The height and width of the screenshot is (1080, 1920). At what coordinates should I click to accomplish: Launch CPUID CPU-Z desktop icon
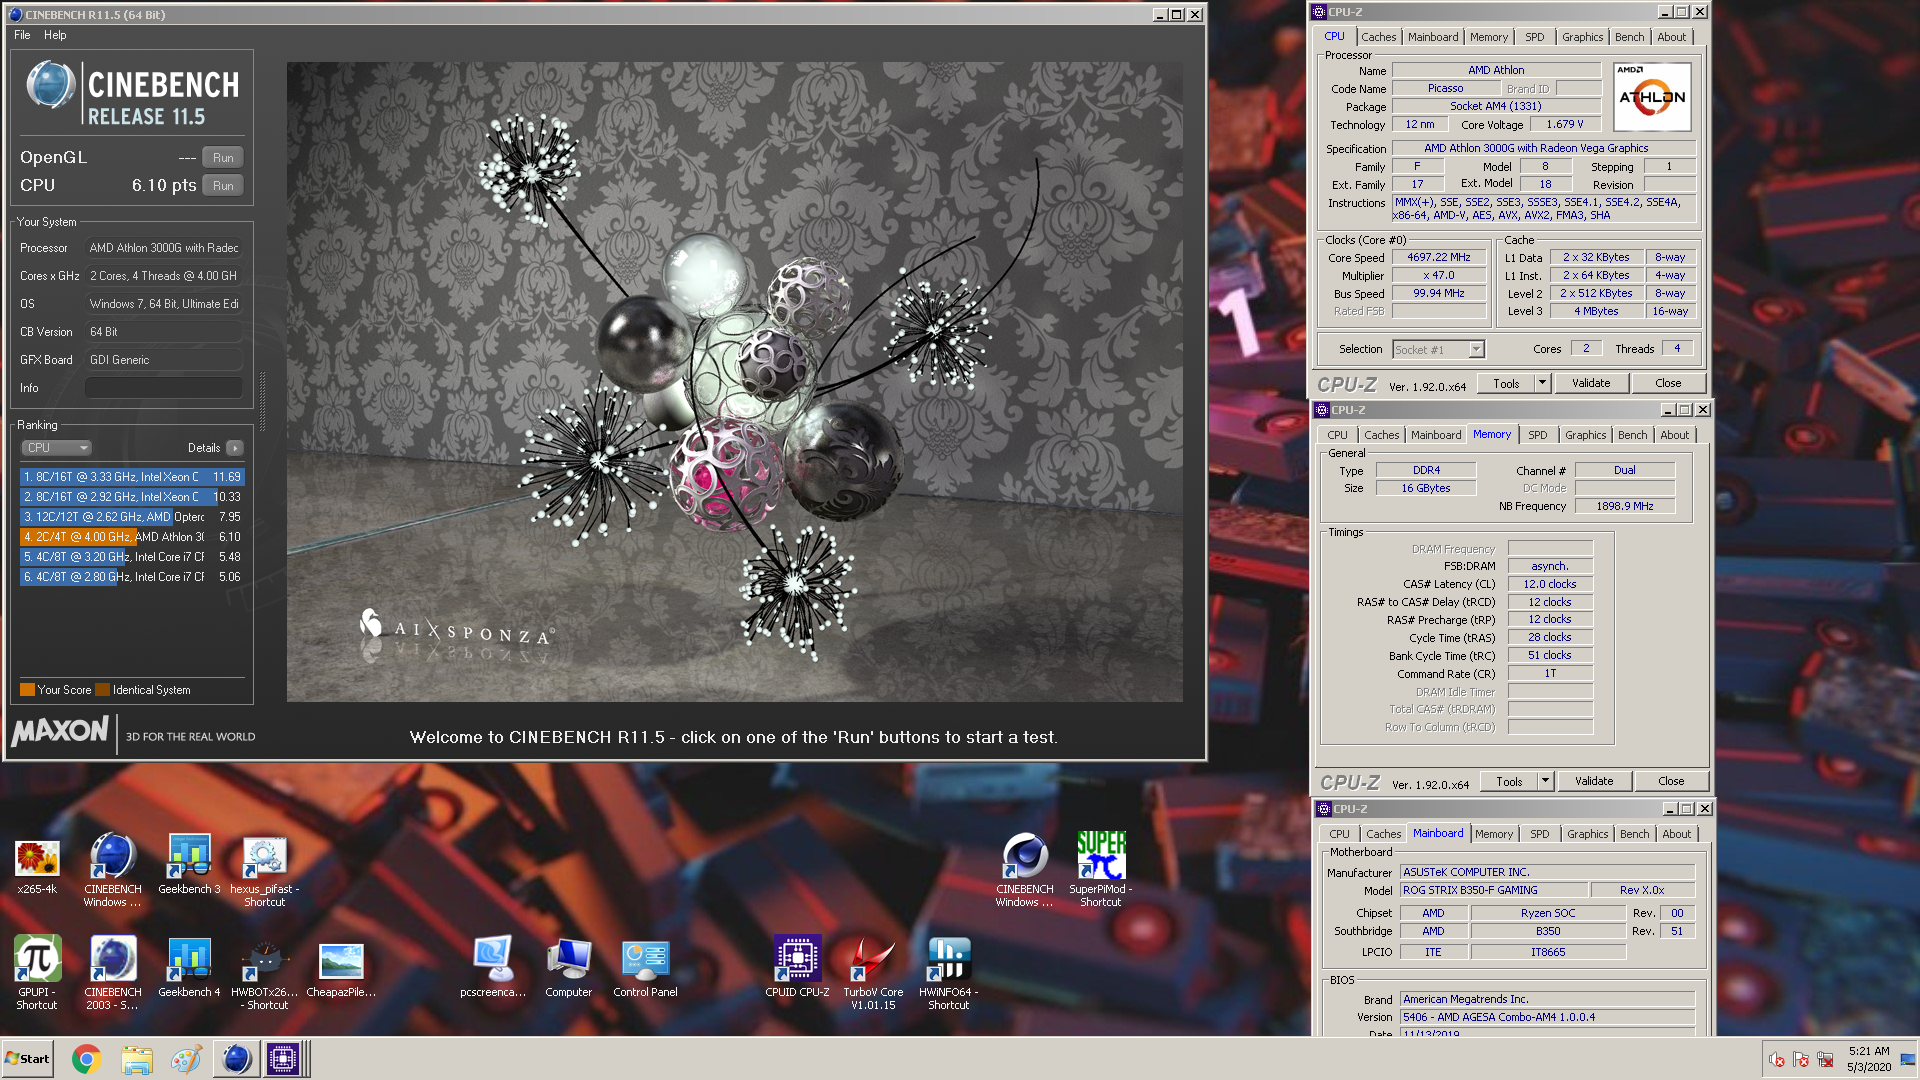[x=797, y=967]
